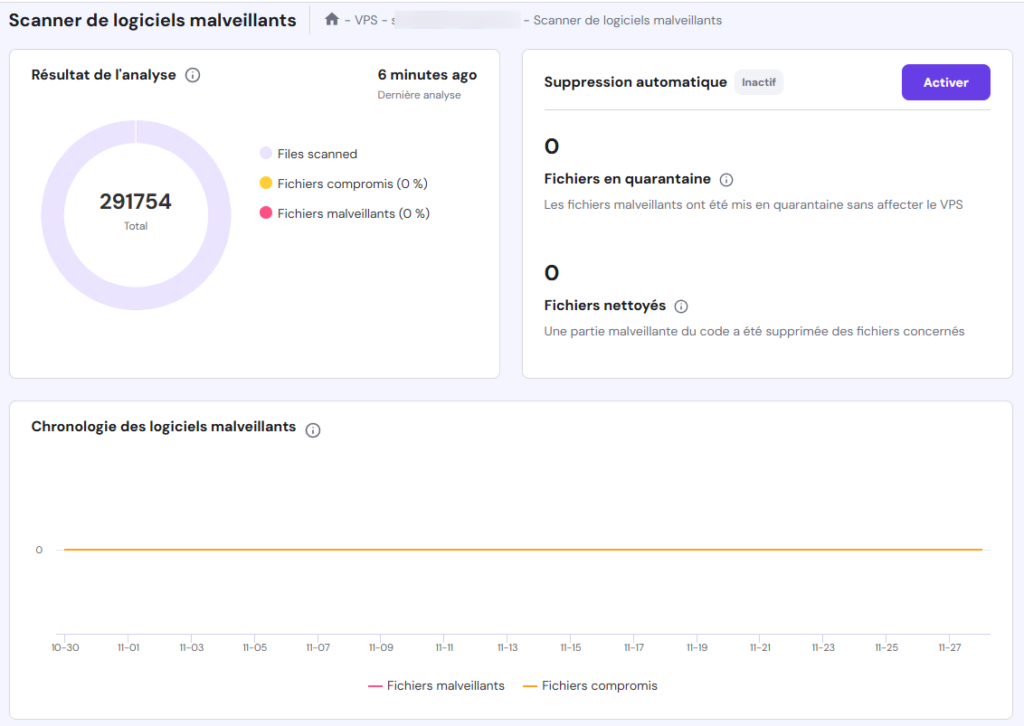Click the Files scanned legend dot

266,154
